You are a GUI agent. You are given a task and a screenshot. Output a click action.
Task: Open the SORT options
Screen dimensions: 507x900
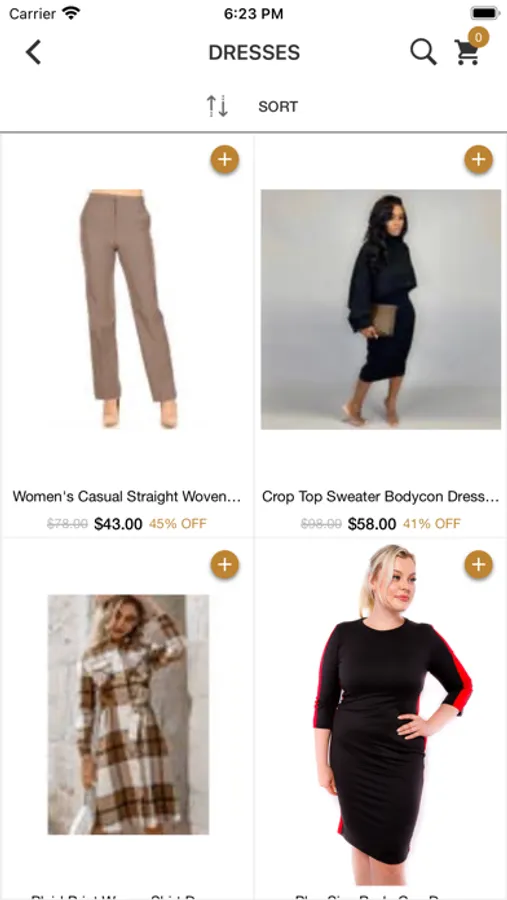click(278, 107)
